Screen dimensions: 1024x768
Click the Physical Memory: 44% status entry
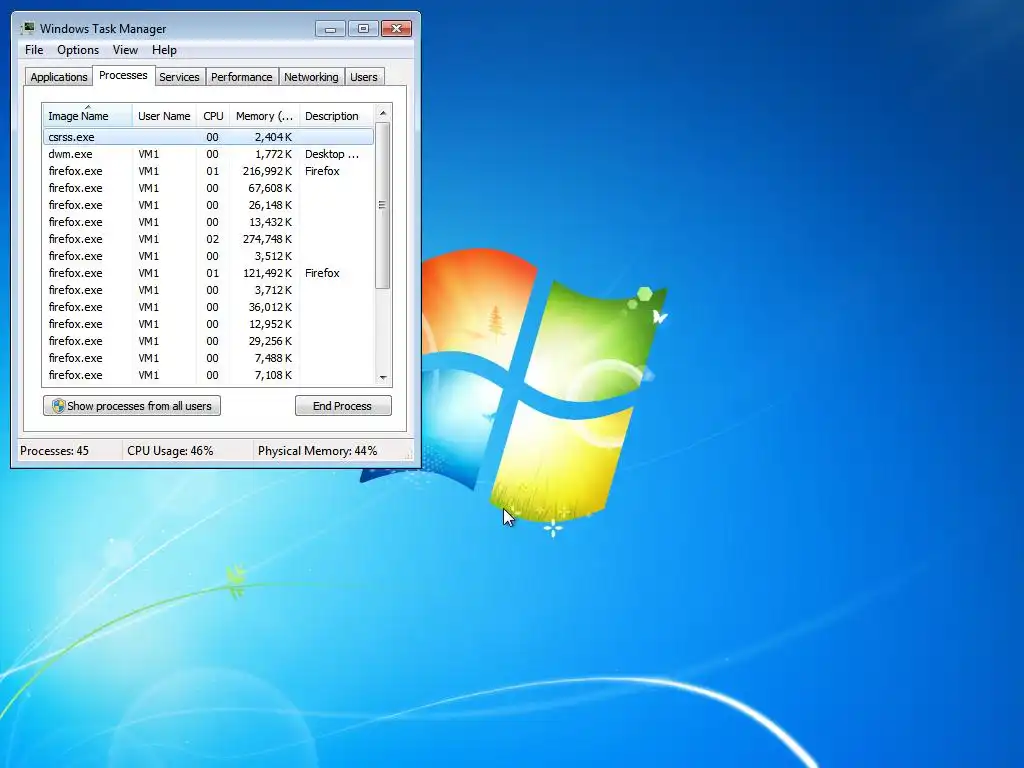click(x=317, y=451)
